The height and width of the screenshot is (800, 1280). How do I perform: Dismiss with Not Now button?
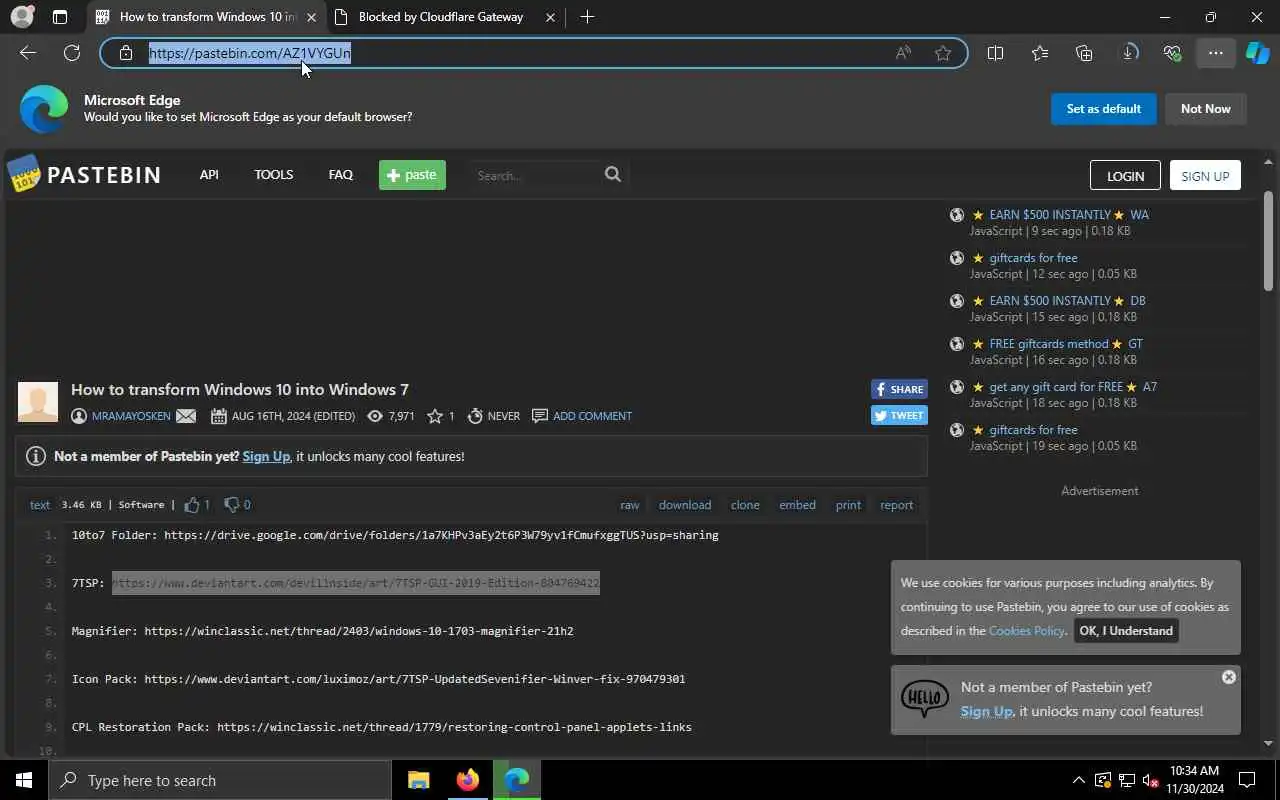[x=1206, y=109]
